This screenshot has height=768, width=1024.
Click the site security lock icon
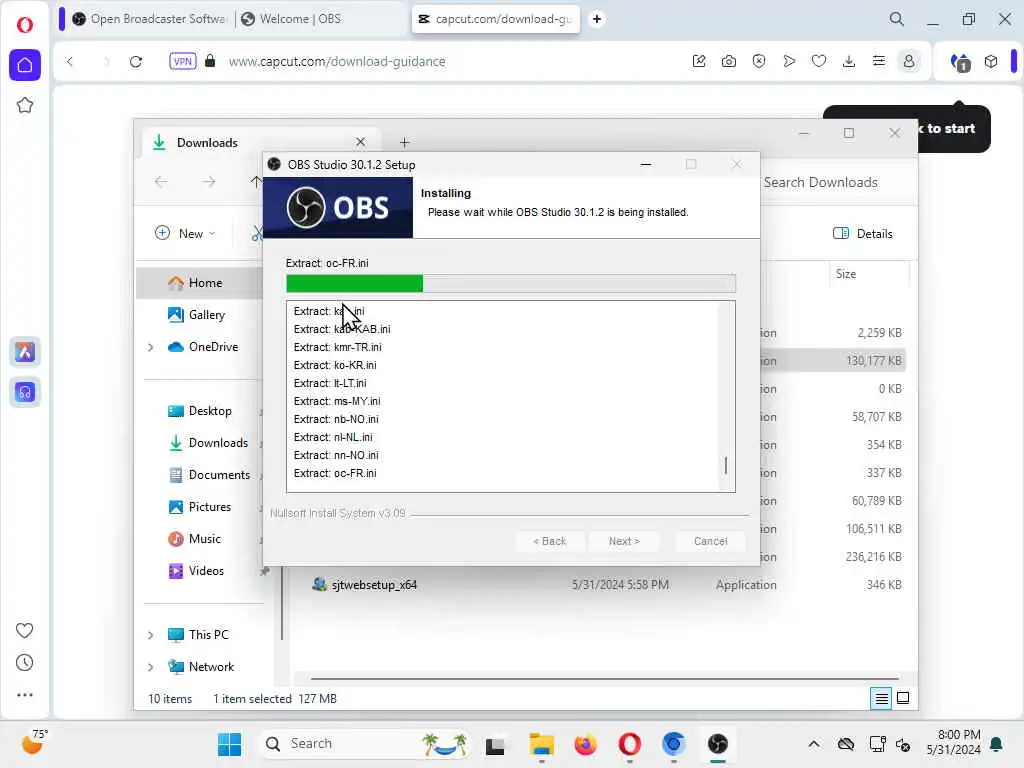pyautogui.click(x=210, y=61)
